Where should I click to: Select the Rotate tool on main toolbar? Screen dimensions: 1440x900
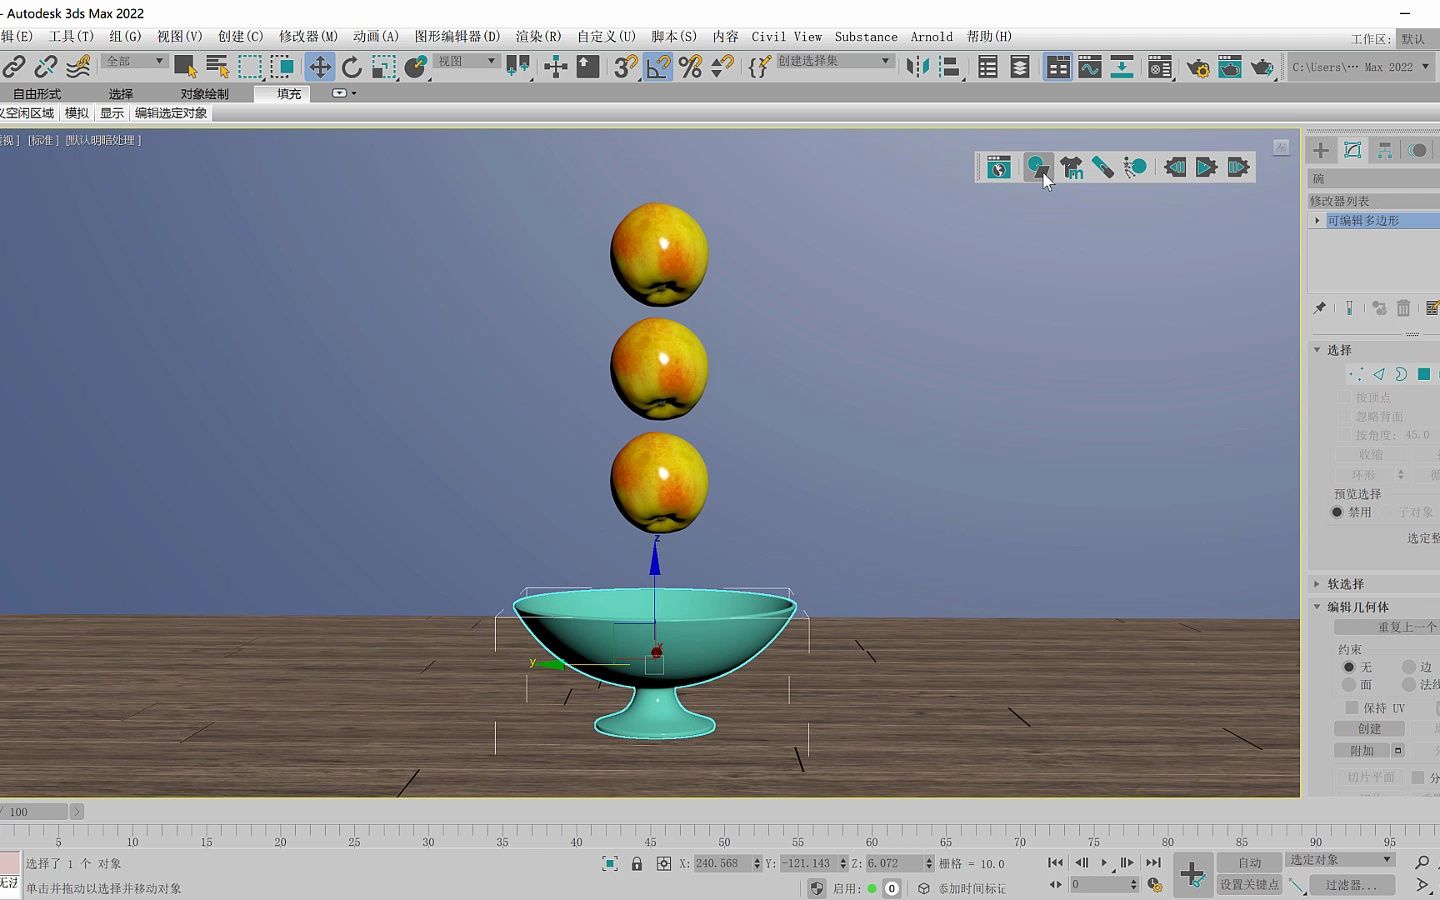click(x=351, y=66)
